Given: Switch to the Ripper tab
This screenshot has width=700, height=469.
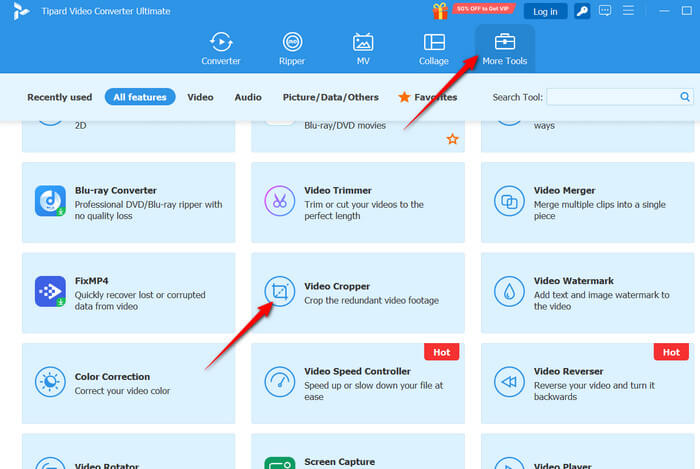Looking at the screenshot, I should point(292,48).
